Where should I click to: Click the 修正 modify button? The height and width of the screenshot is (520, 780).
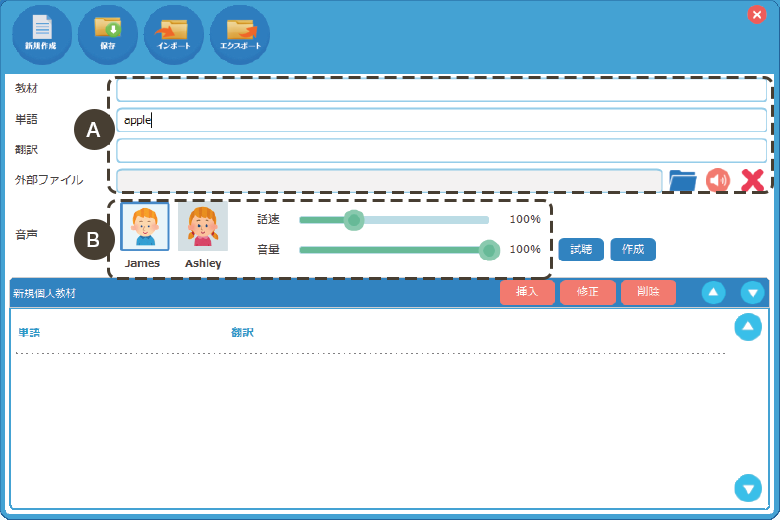[x=587, y=292]
